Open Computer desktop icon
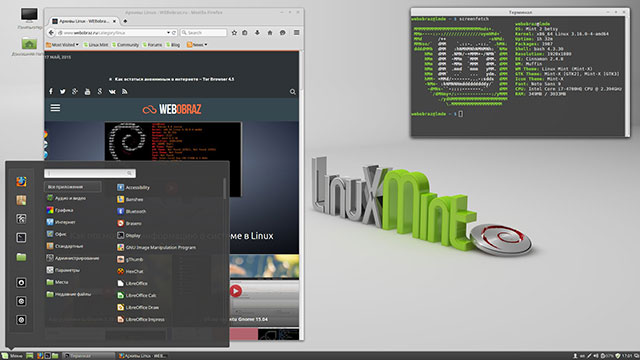The image size is (640, 360). [29, 18]
